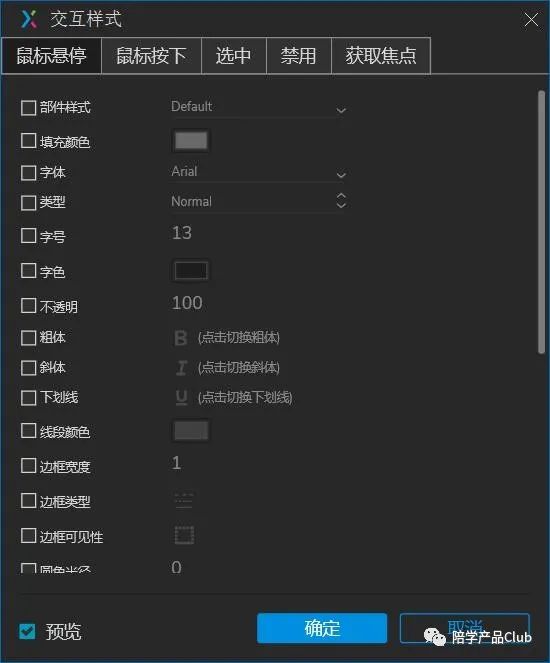Enable the 边框可见性 checkbox

pos(28,535)
